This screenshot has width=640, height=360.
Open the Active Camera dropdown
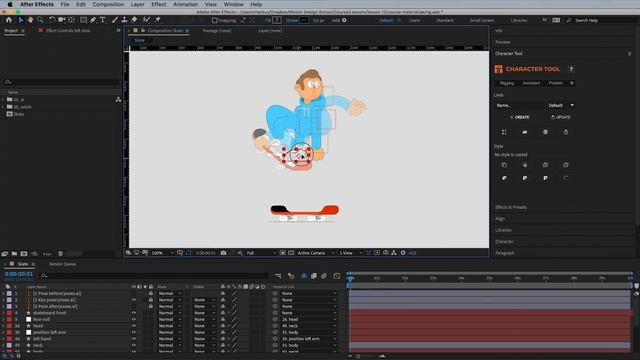[316, 253]
